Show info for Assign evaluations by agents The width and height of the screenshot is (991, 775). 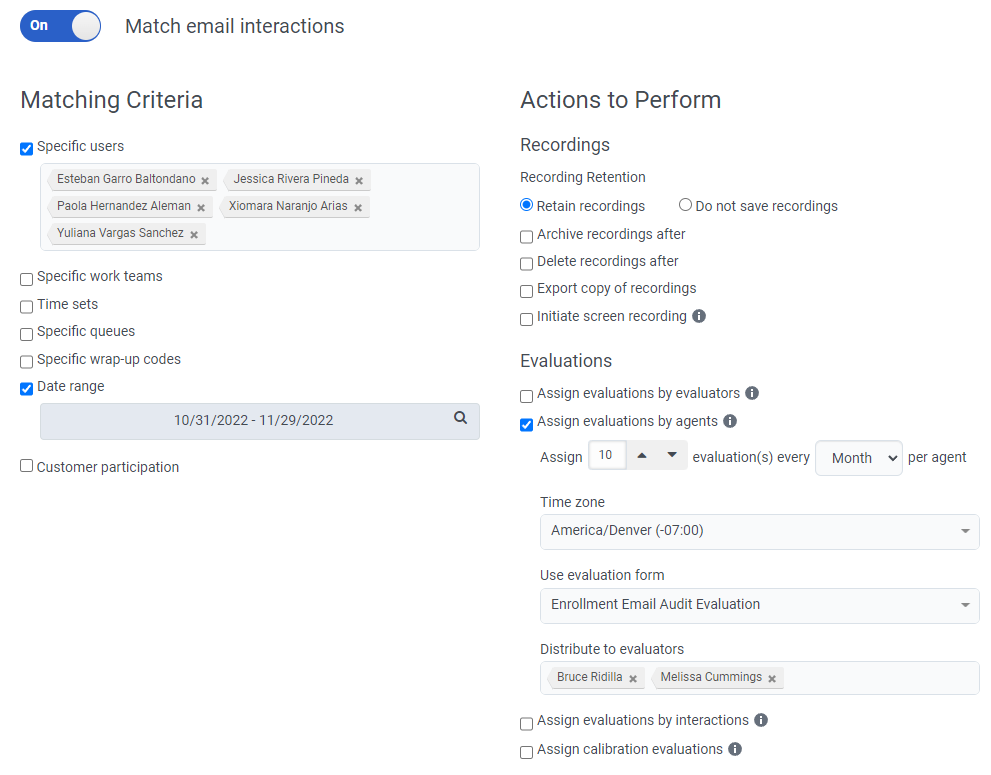tap(730, 421)
